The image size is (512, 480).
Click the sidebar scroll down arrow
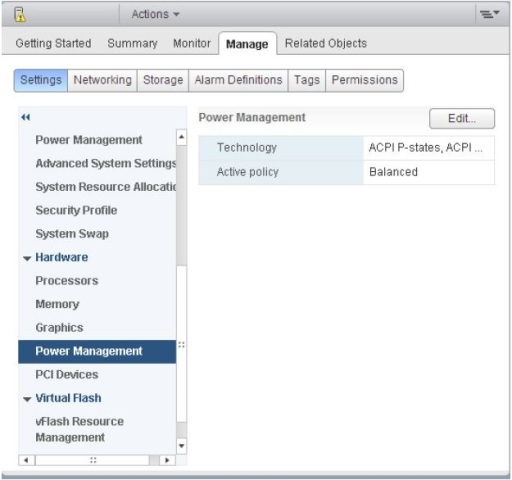pyautogui.click(x=181, y=446)
